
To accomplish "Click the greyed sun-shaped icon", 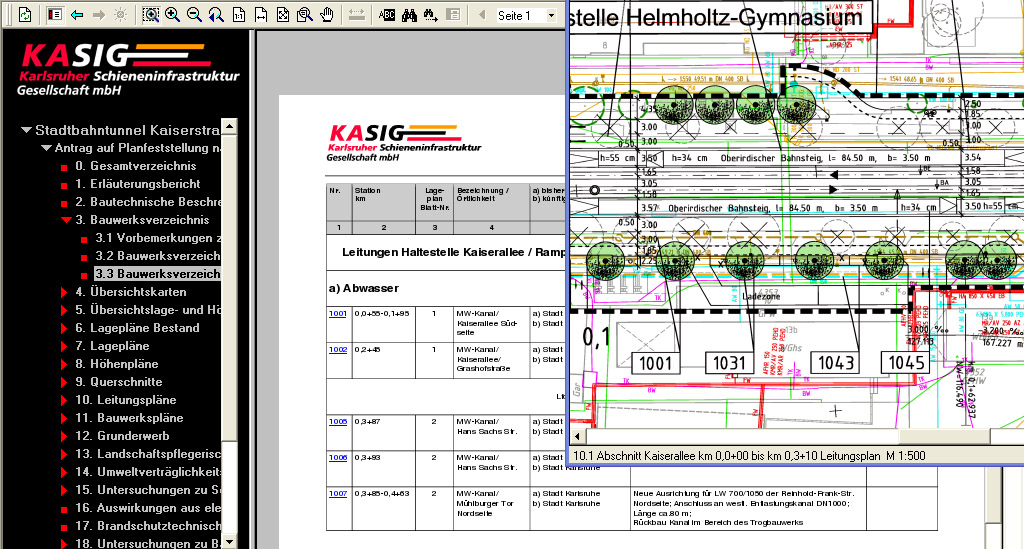I will click(x=121, y=15).
